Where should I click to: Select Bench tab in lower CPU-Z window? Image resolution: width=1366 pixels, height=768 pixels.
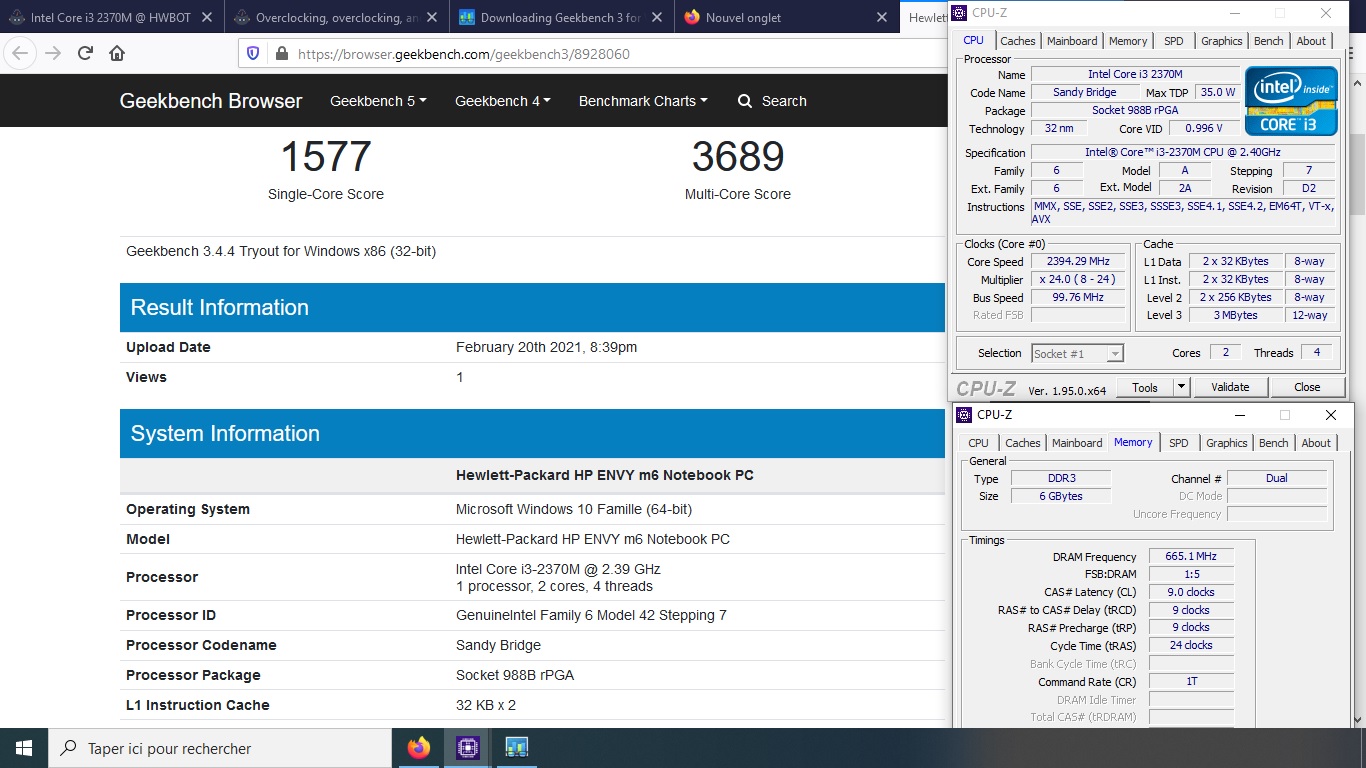[1274, 443]
